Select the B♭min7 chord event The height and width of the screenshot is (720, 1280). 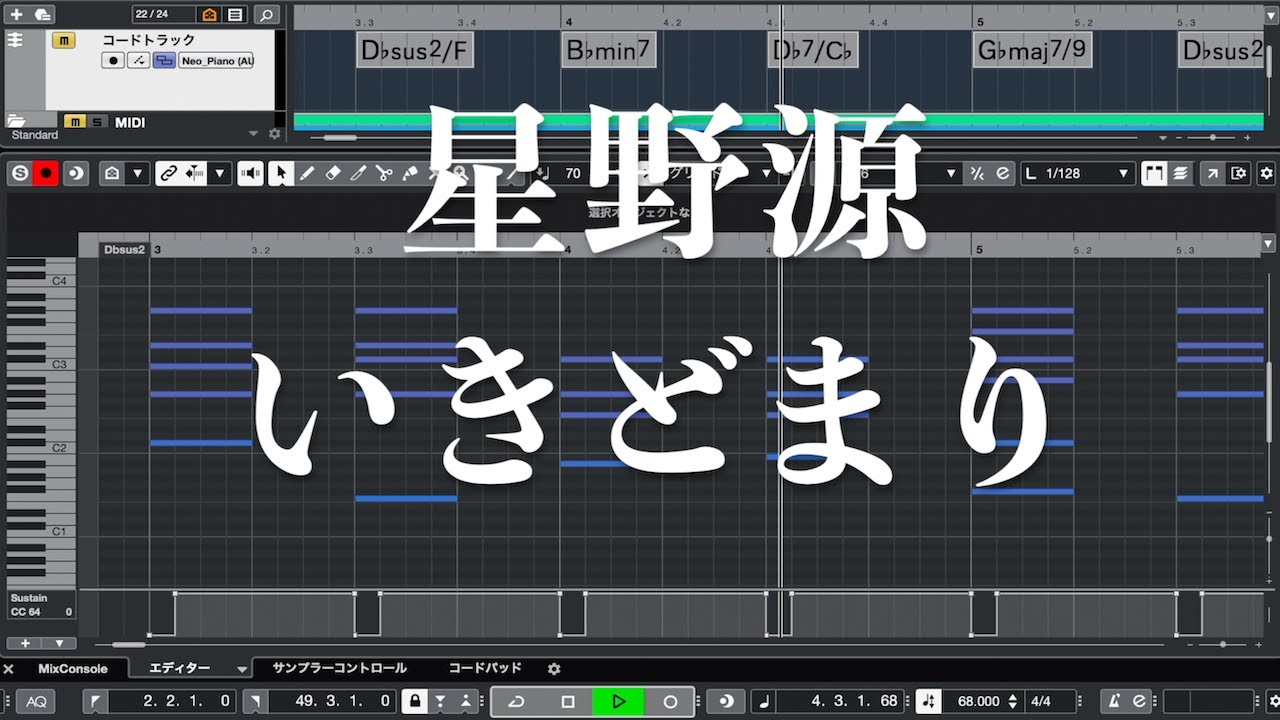point(608,50)
